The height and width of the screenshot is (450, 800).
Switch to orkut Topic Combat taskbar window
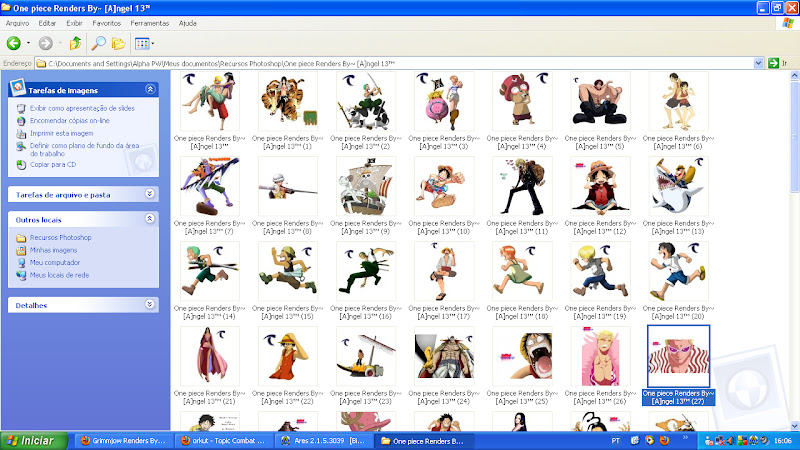point(223,441)
